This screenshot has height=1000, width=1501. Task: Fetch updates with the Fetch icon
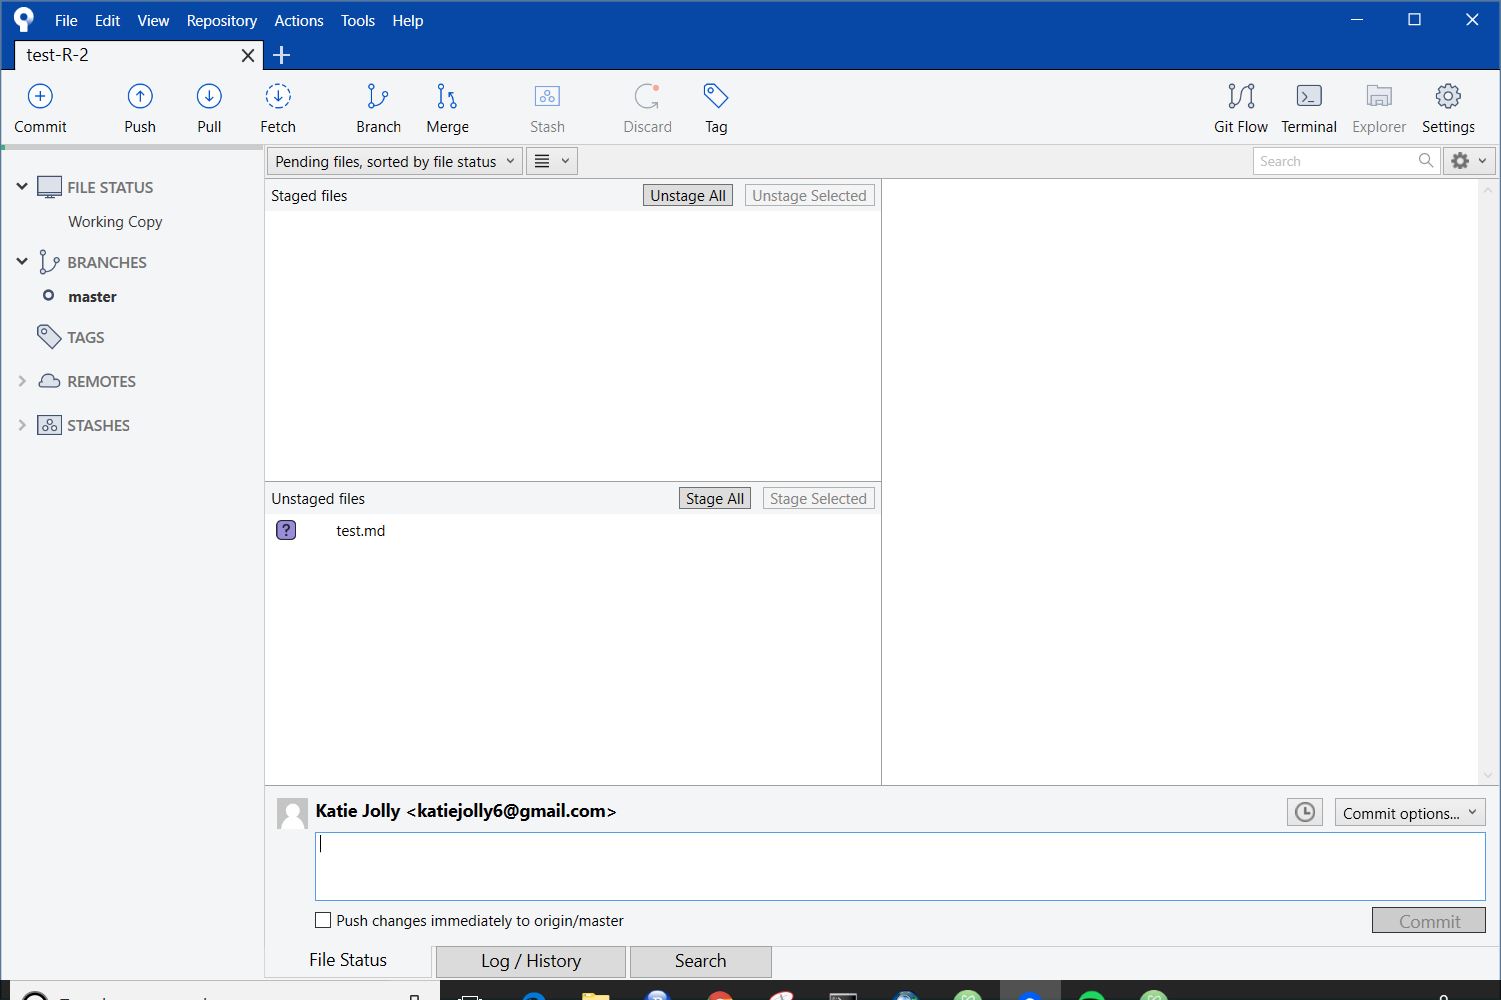click(x=278, y=96)
